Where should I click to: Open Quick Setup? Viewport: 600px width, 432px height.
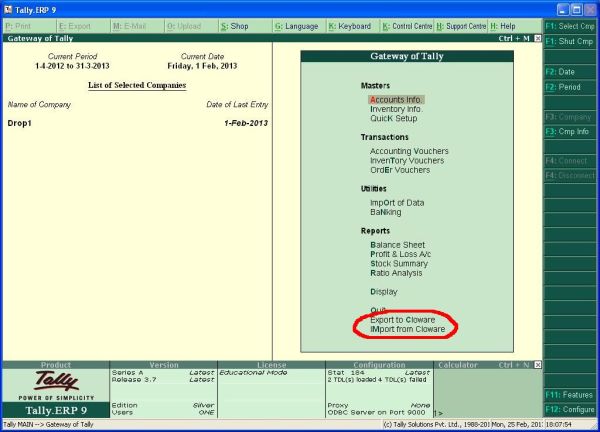tap(393, 118)
